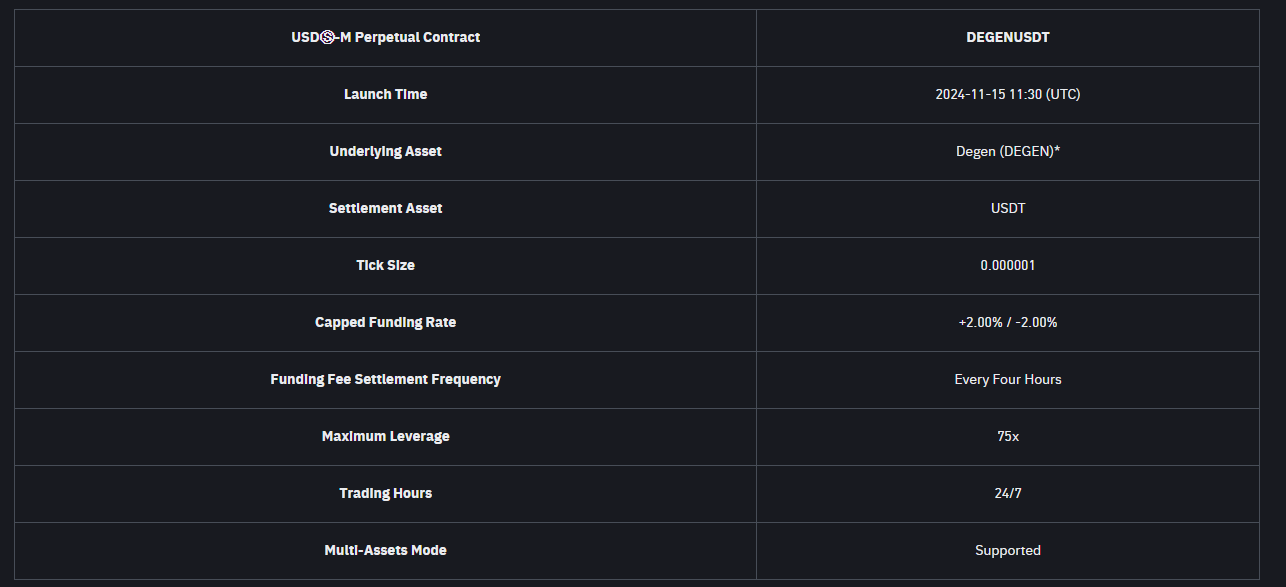Screen dimensions: 1286x587
Task: Click Funding Fee Settlement Frequency label
Action: click(385, 379)
